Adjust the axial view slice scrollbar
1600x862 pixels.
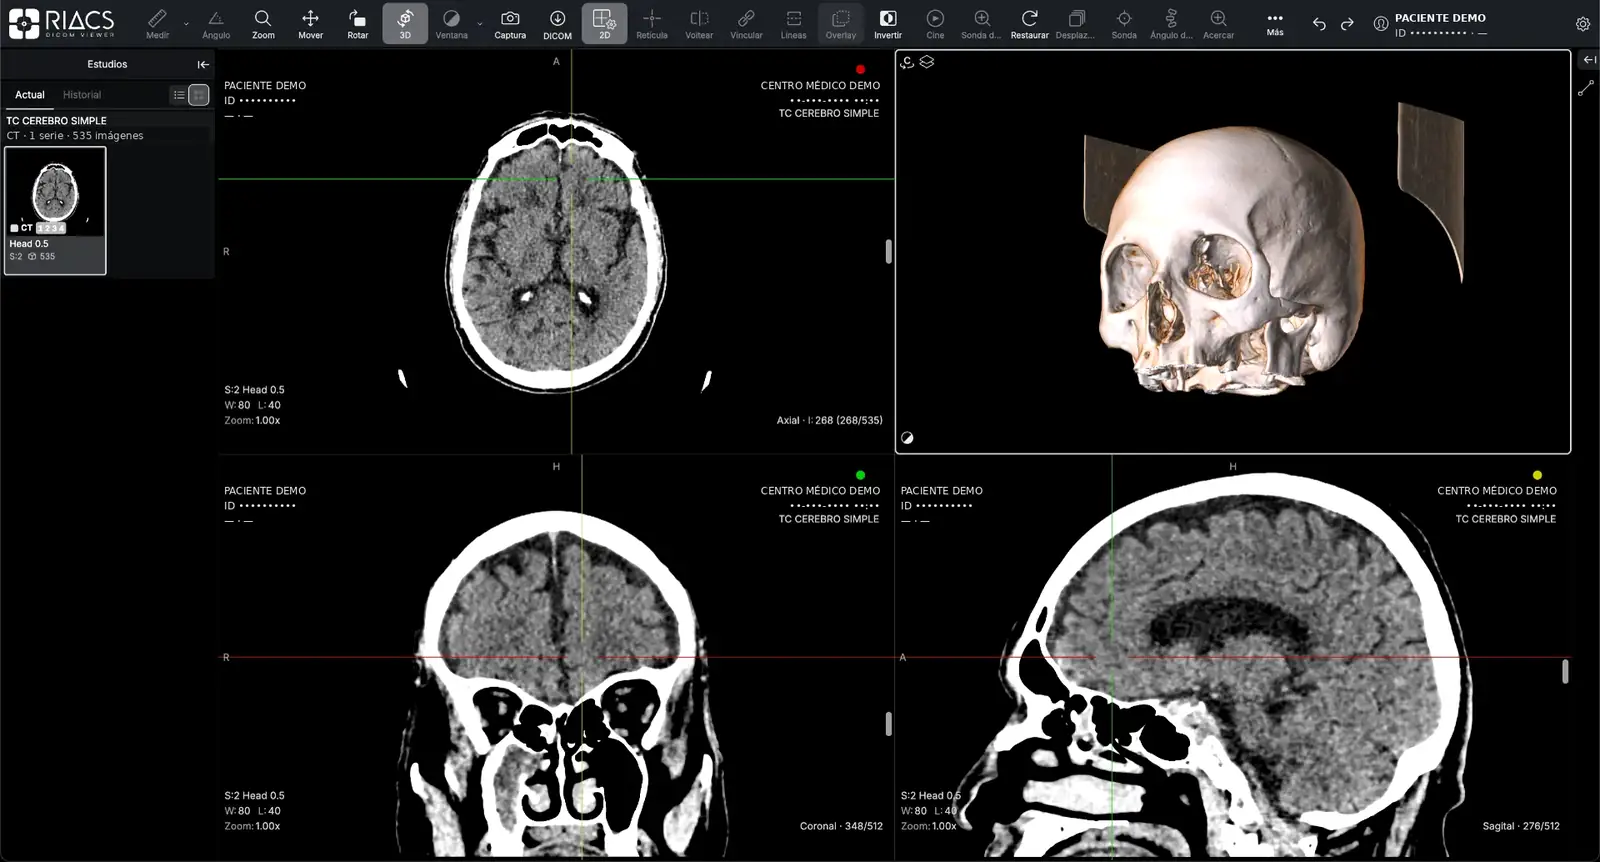click(888, 252)
